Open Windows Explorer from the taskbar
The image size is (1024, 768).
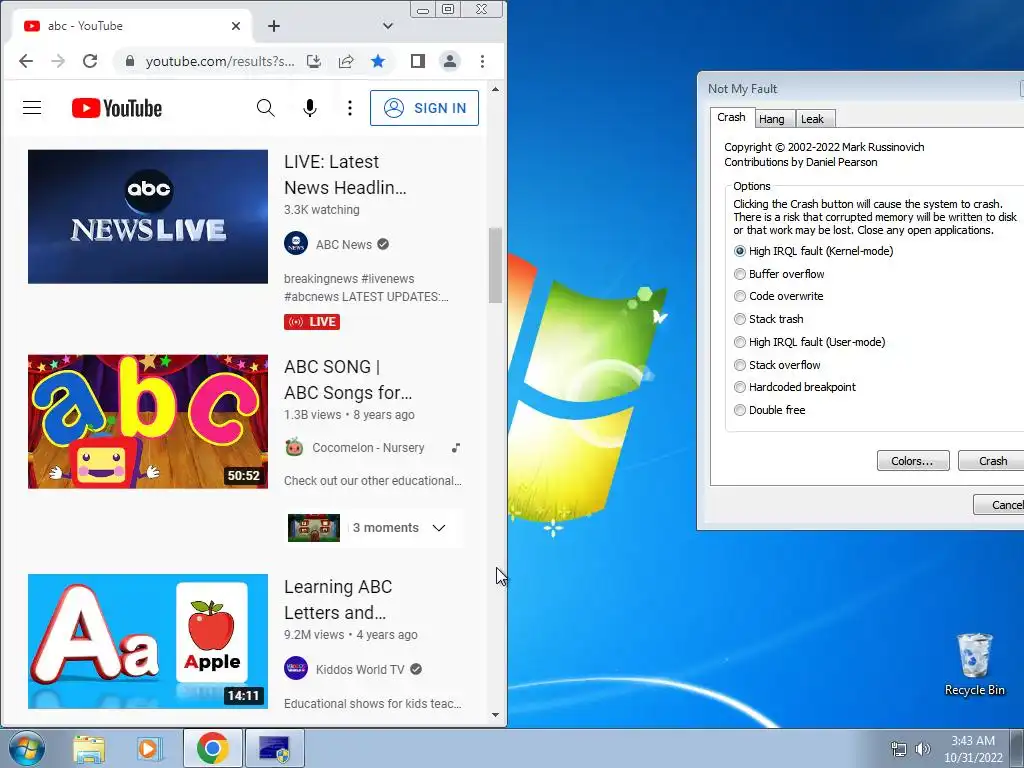coord(89,749)
